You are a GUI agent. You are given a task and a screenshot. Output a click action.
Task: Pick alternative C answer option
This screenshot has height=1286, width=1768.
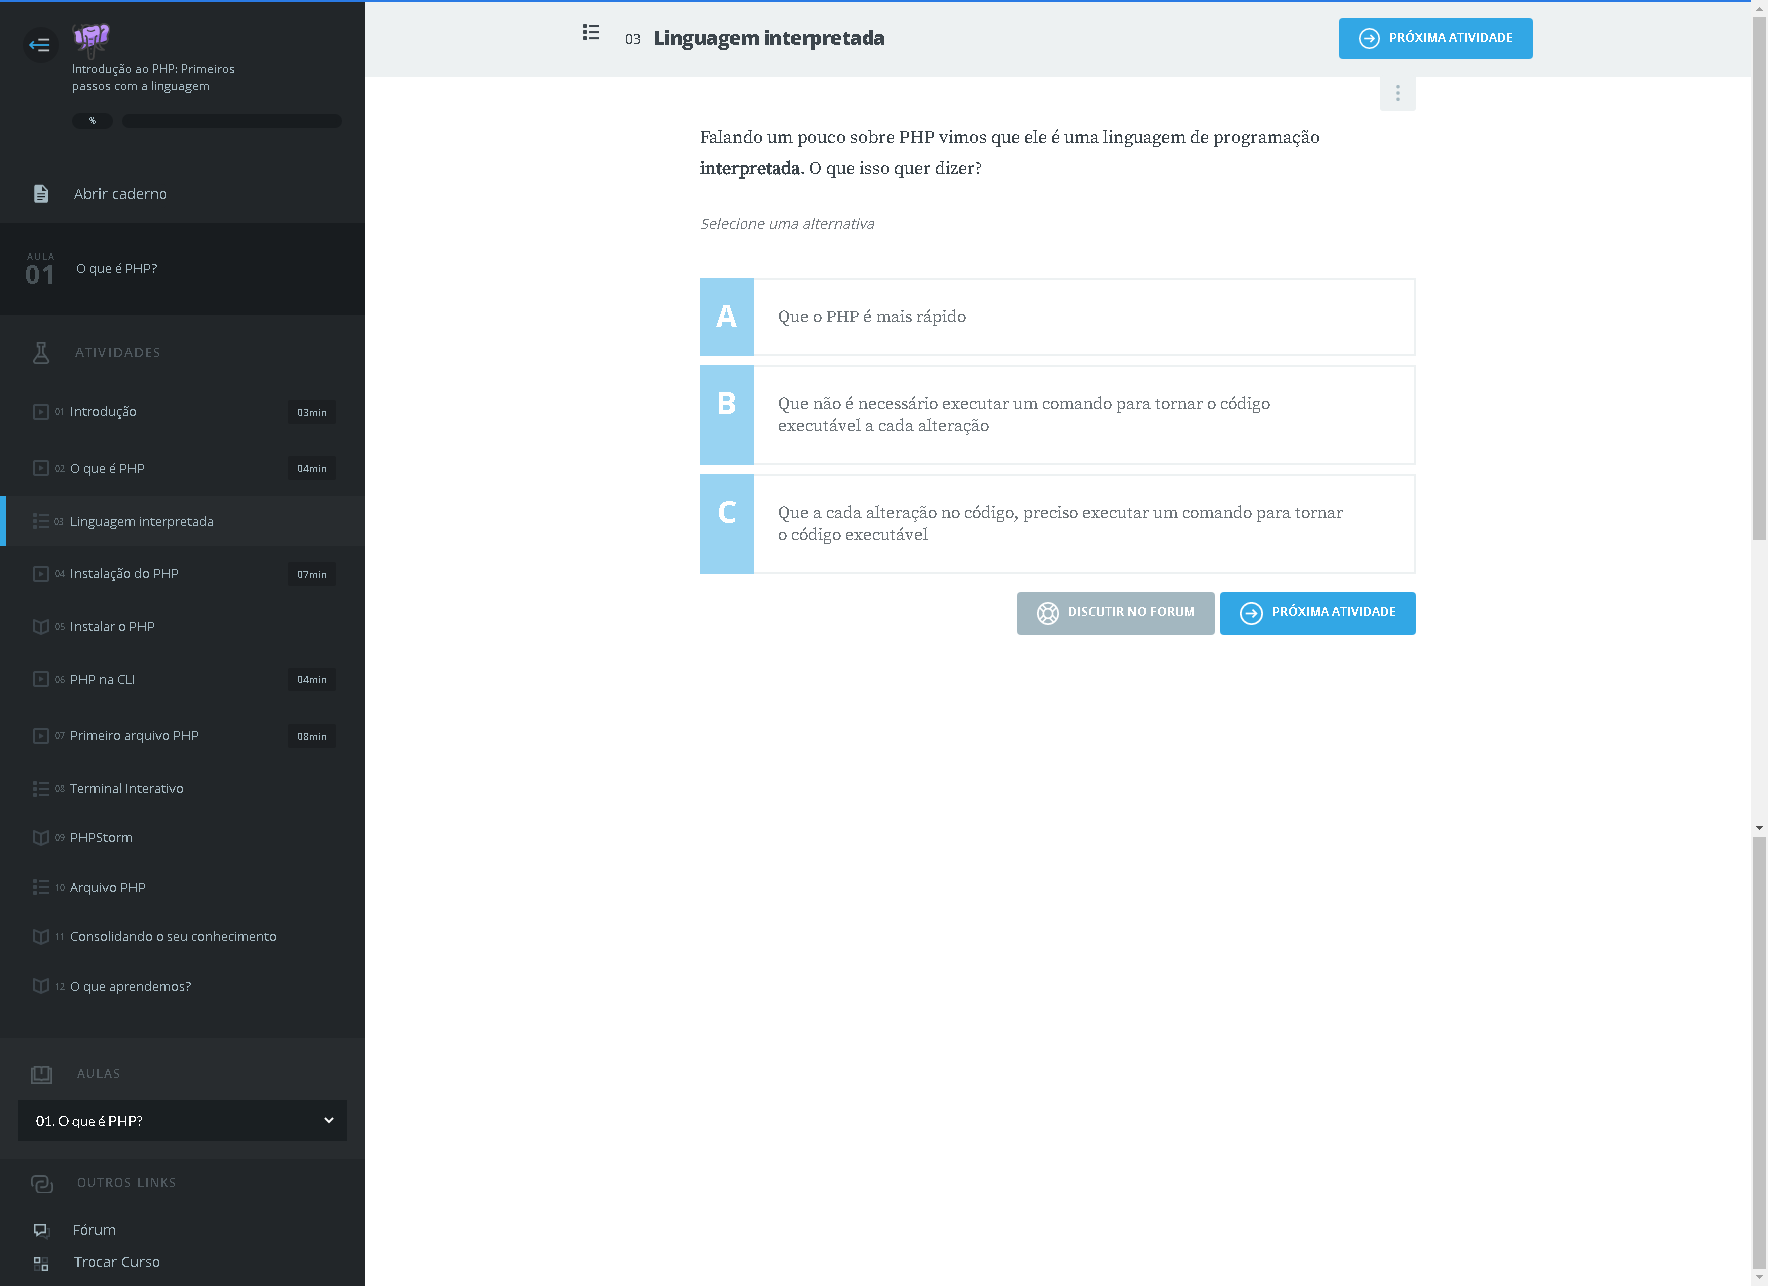point(1057,524)
